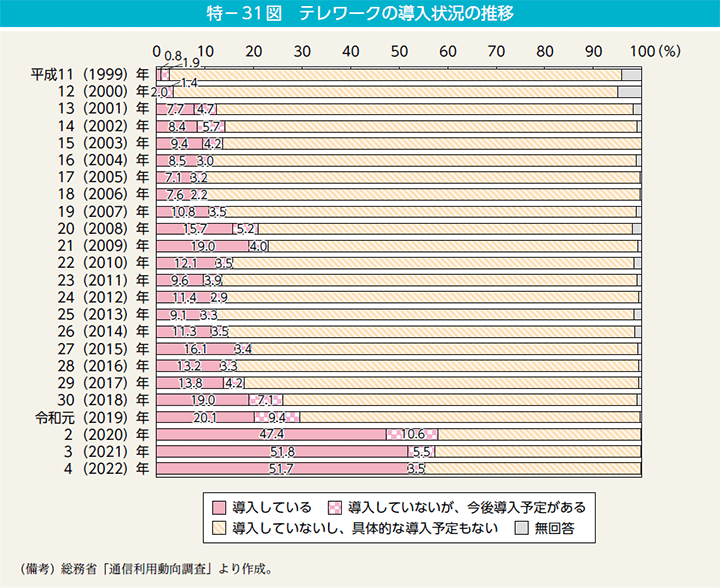720x588 pixels.
Task: Click the pink '導入している' legend swatch
Action: point(219,508)
